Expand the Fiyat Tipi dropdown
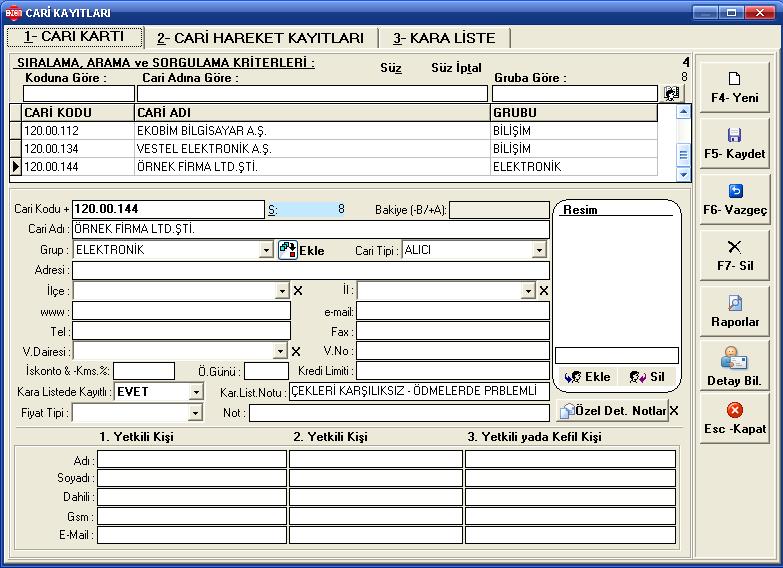This screenshot has width=783, height=568. click(196, 413)
